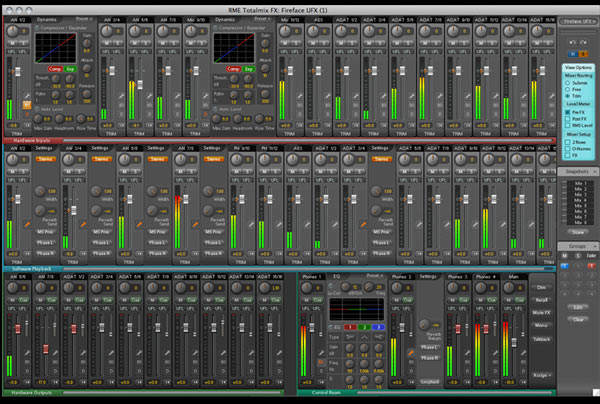Open Settings tab of software playback AN 1/2
The height and width of the screenshot is (404, 600).
coord(44,148)
